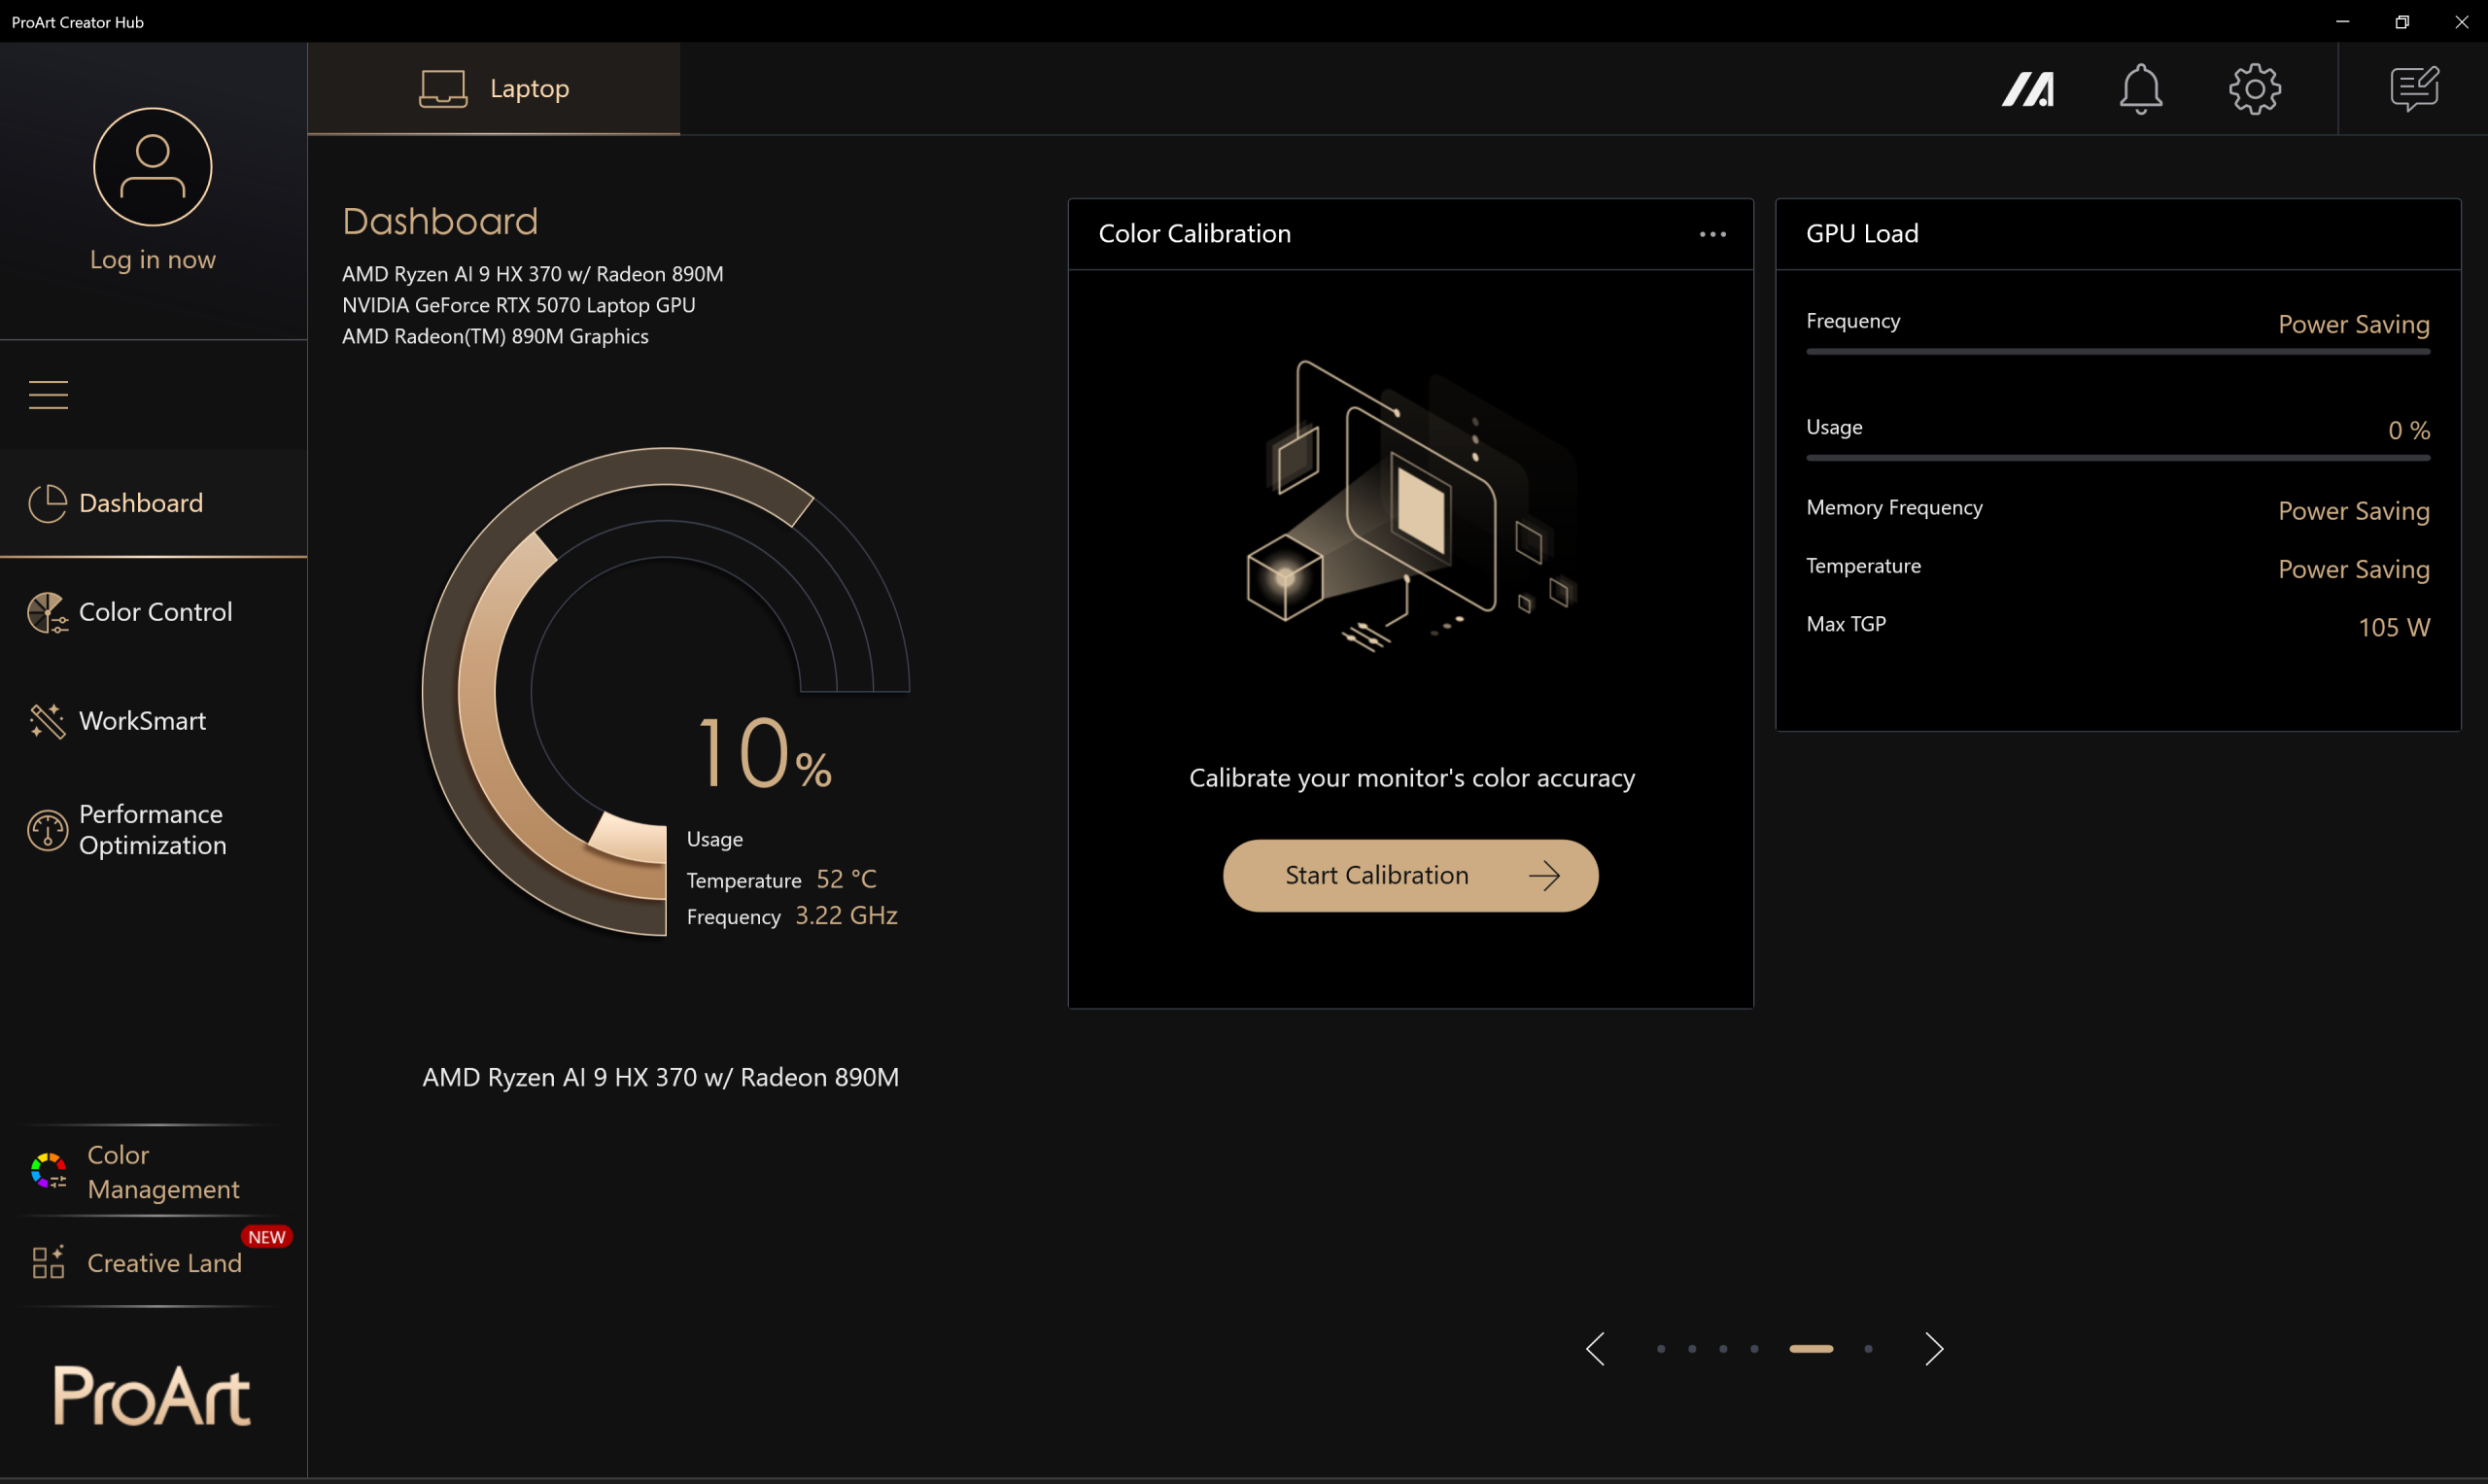Image resolution: width=2488 pixels, height=1484 pixels.
Task: Click the Log in now link
Action: [152, 259]
